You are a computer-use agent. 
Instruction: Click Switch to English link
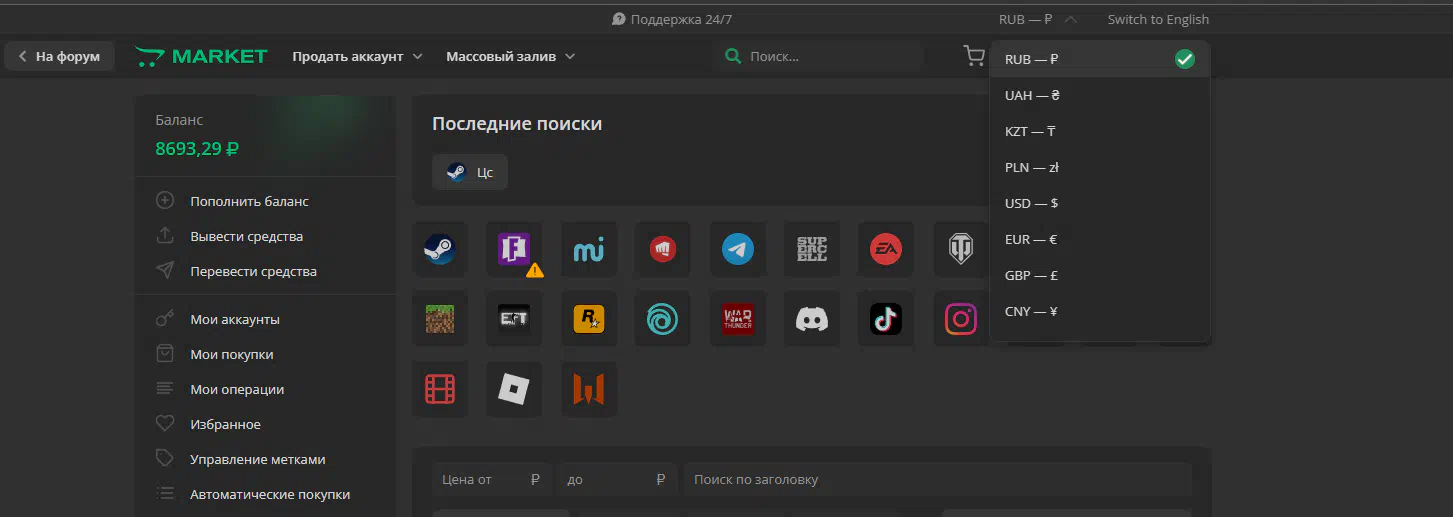pyautogui.click(x=1158, y=19)
